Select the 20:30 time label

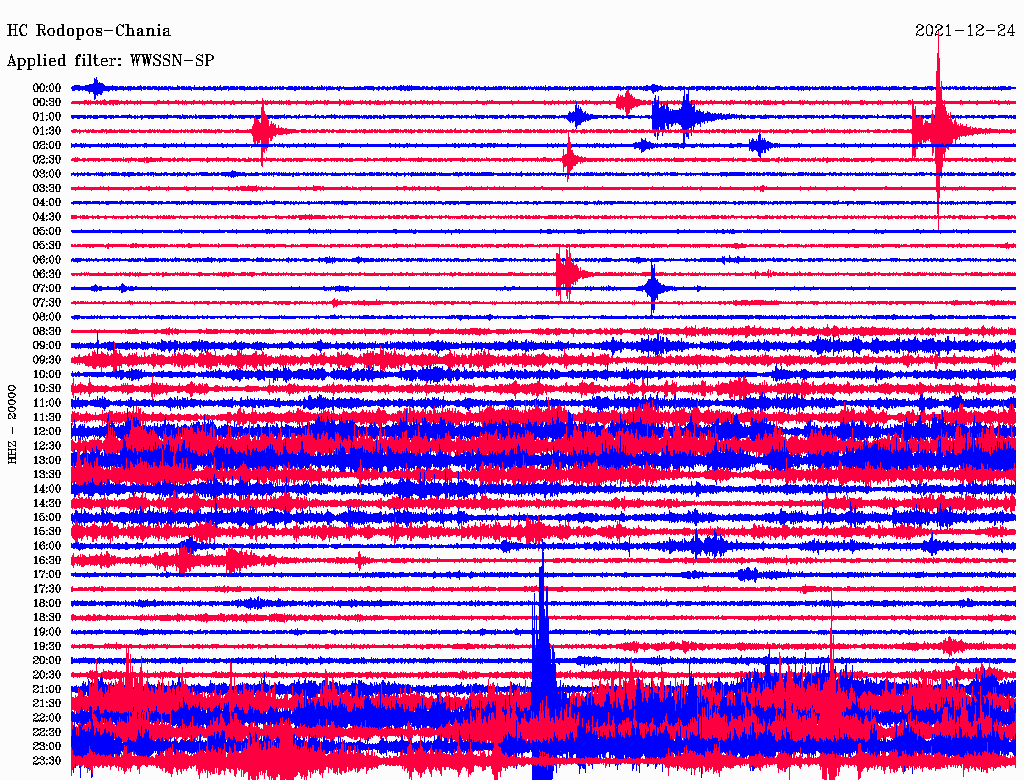(47, 675)
